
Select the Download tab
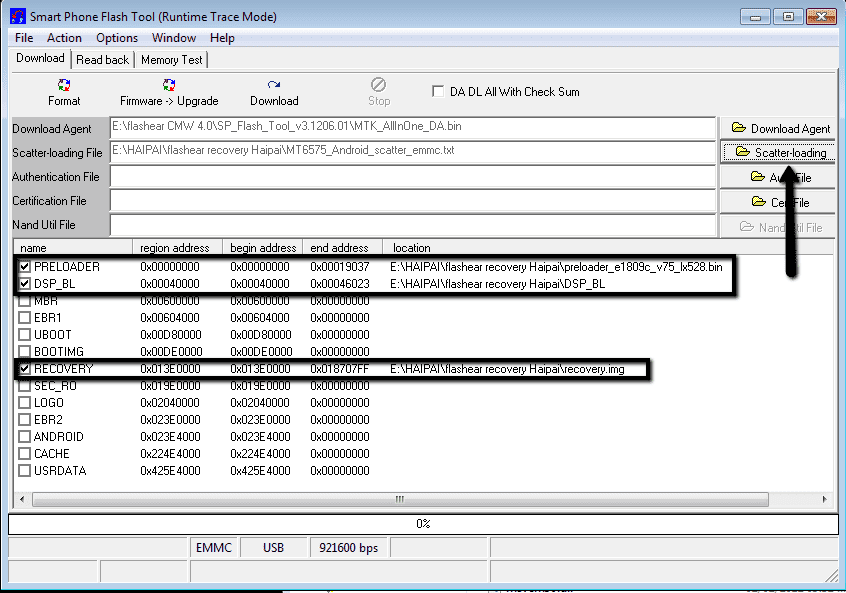point(40,58)
